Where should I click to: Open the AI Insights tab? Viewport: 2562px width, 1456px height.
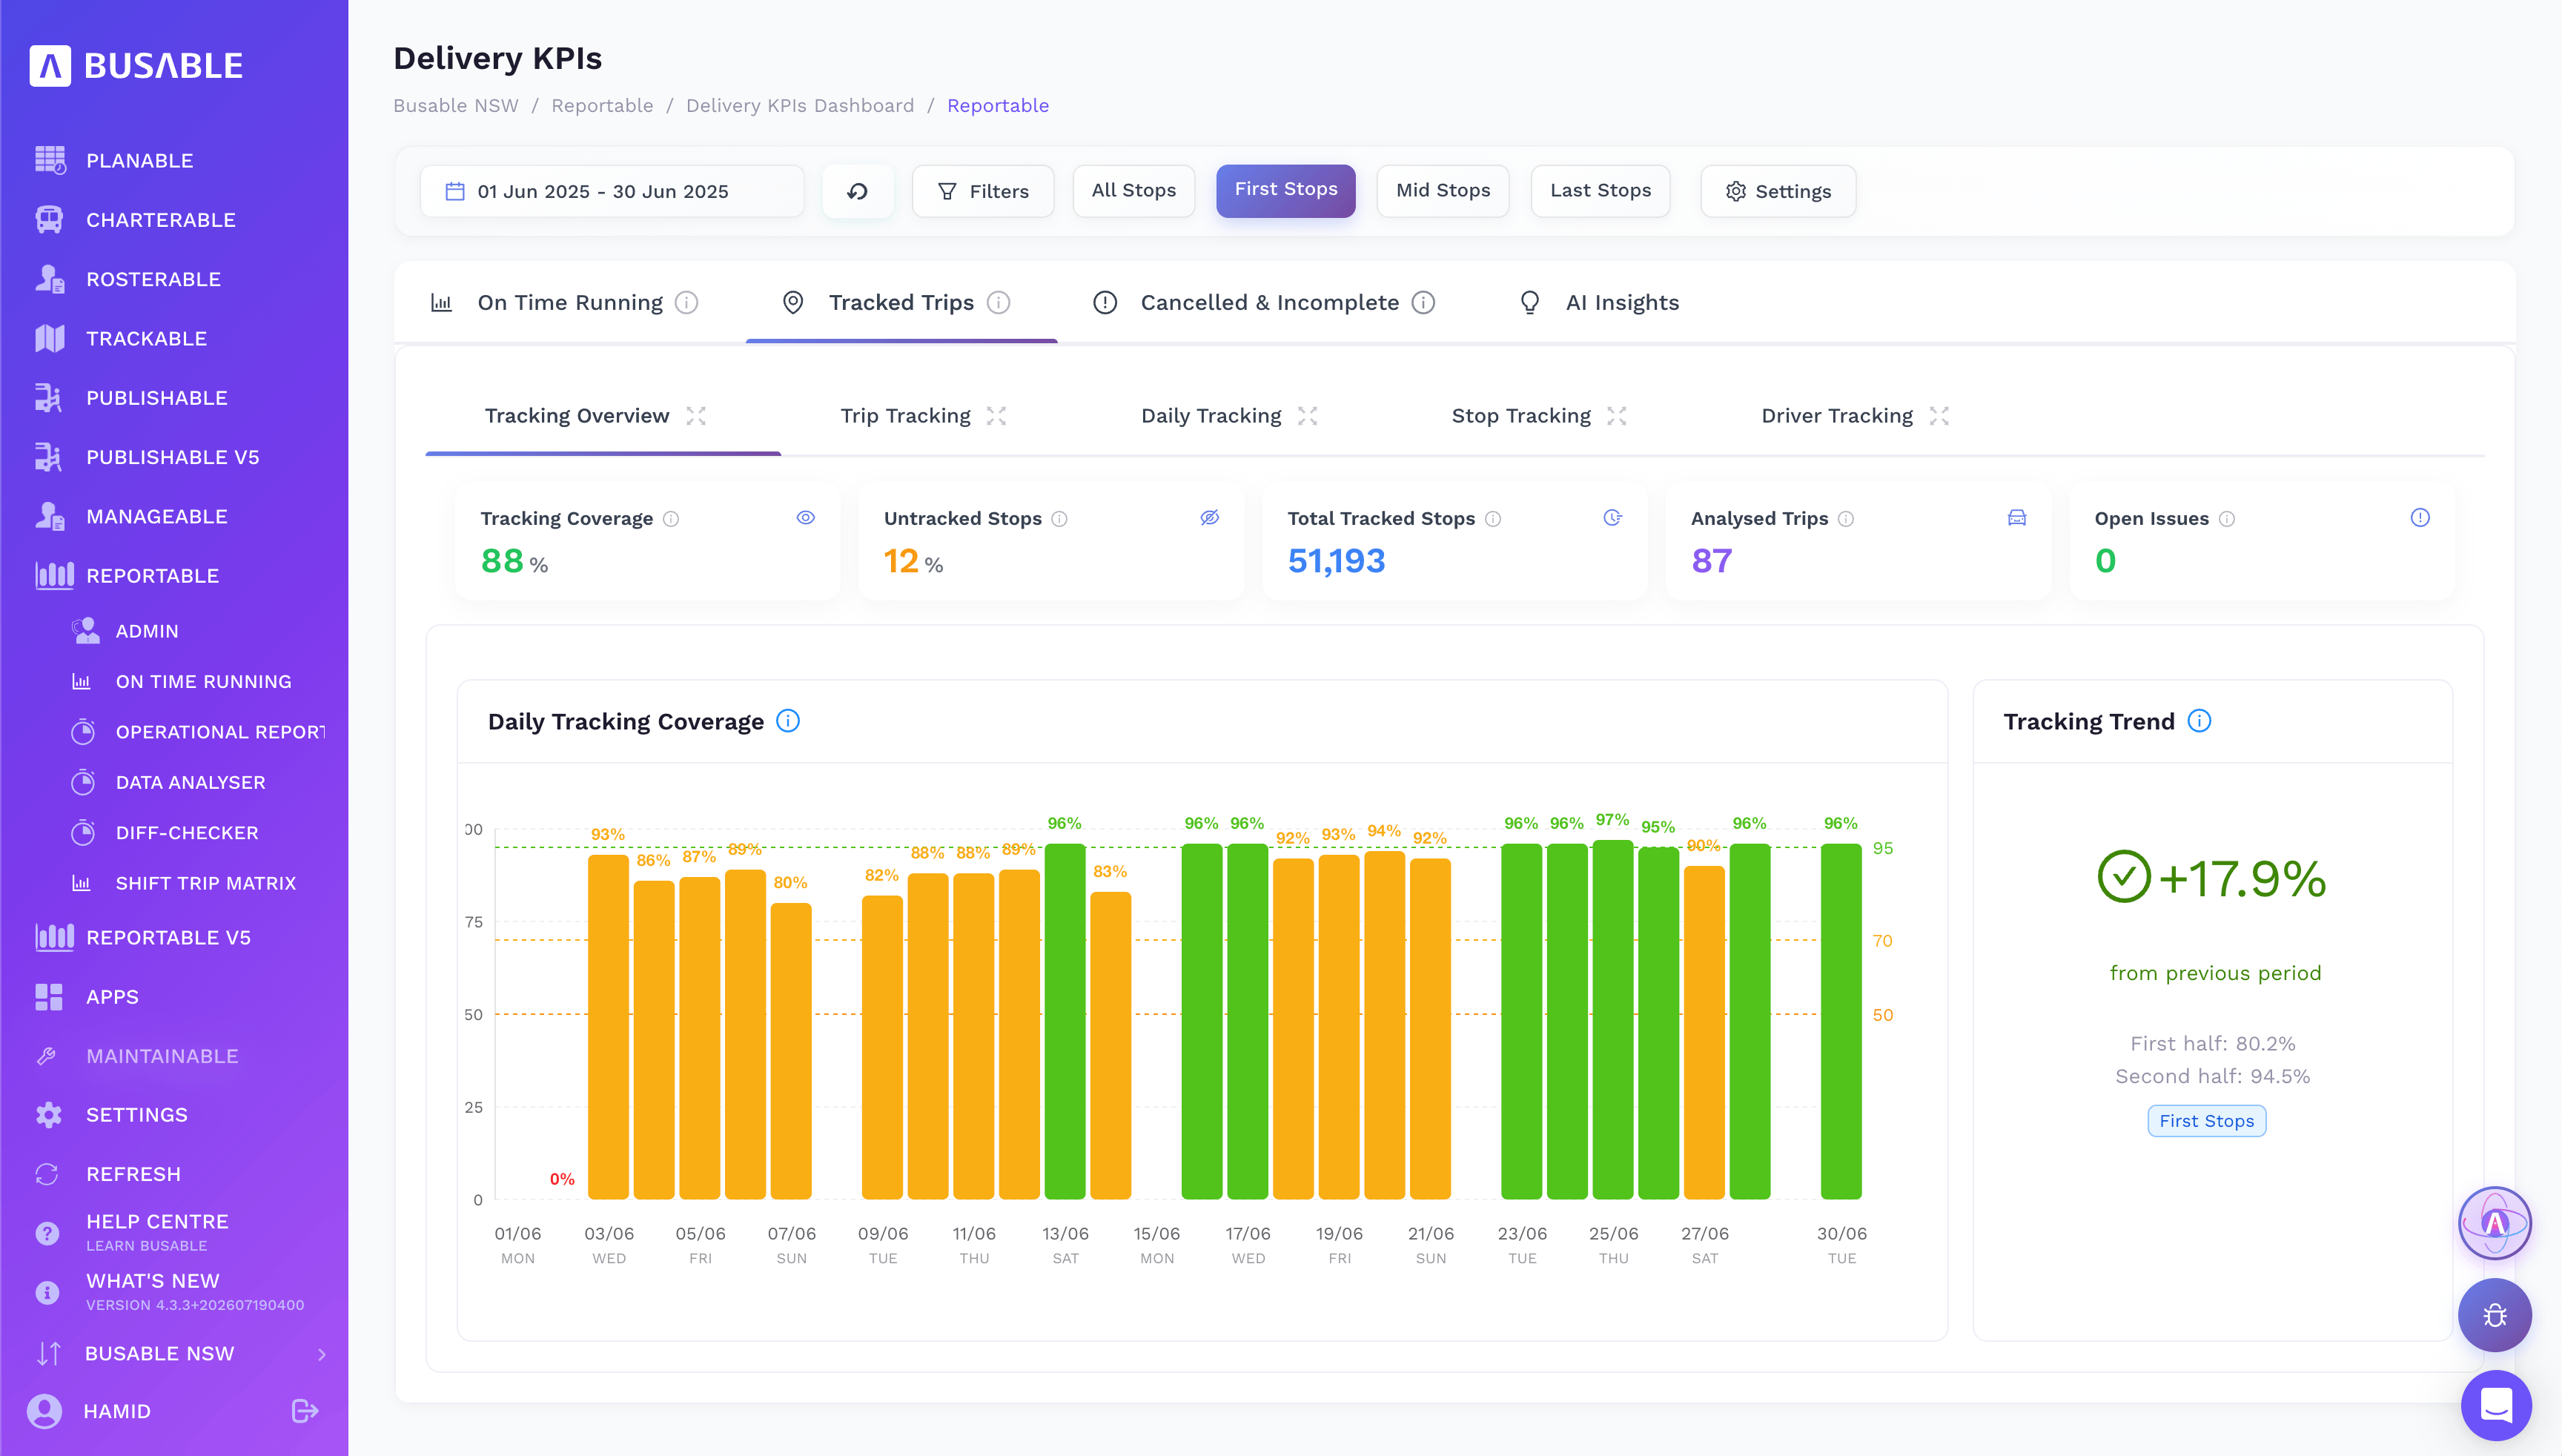click(1600, 302)
